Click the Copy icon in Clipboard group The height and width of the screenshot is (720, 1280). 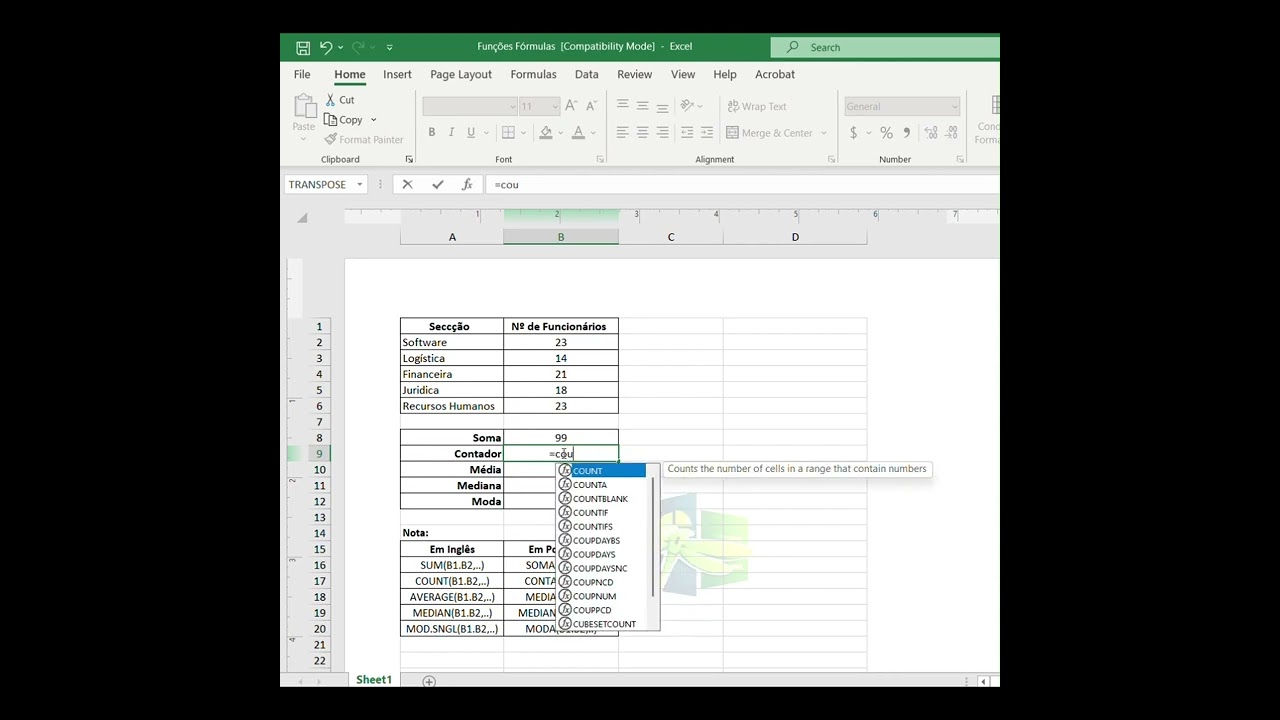coord(330,120)
